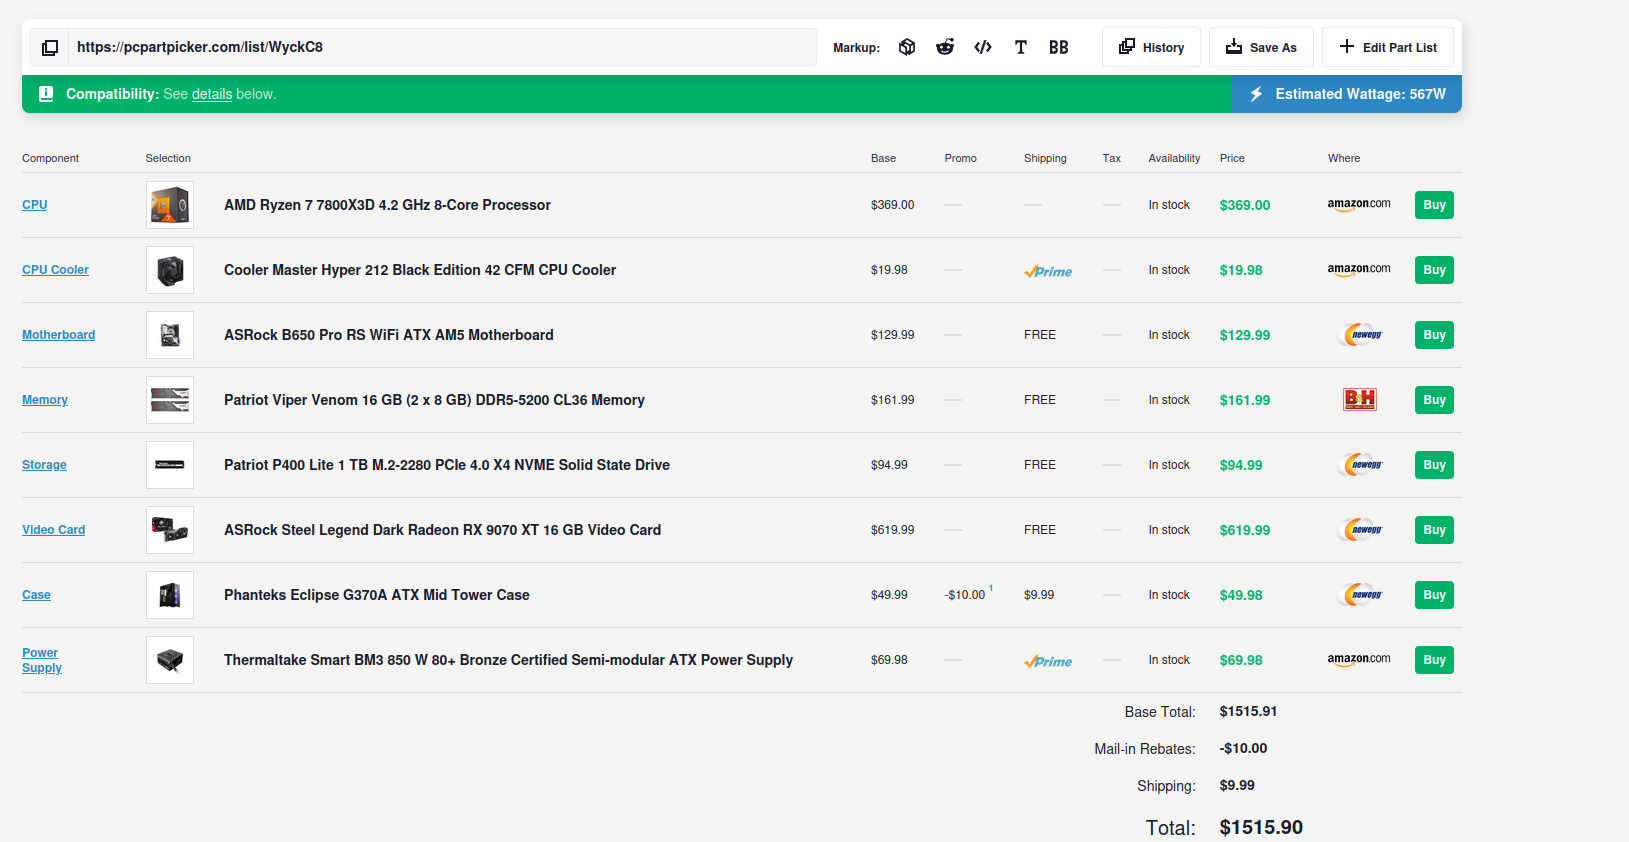1629x842 pixels.
Task: Choose the Reddit markup icon
Action: (945, 47)
